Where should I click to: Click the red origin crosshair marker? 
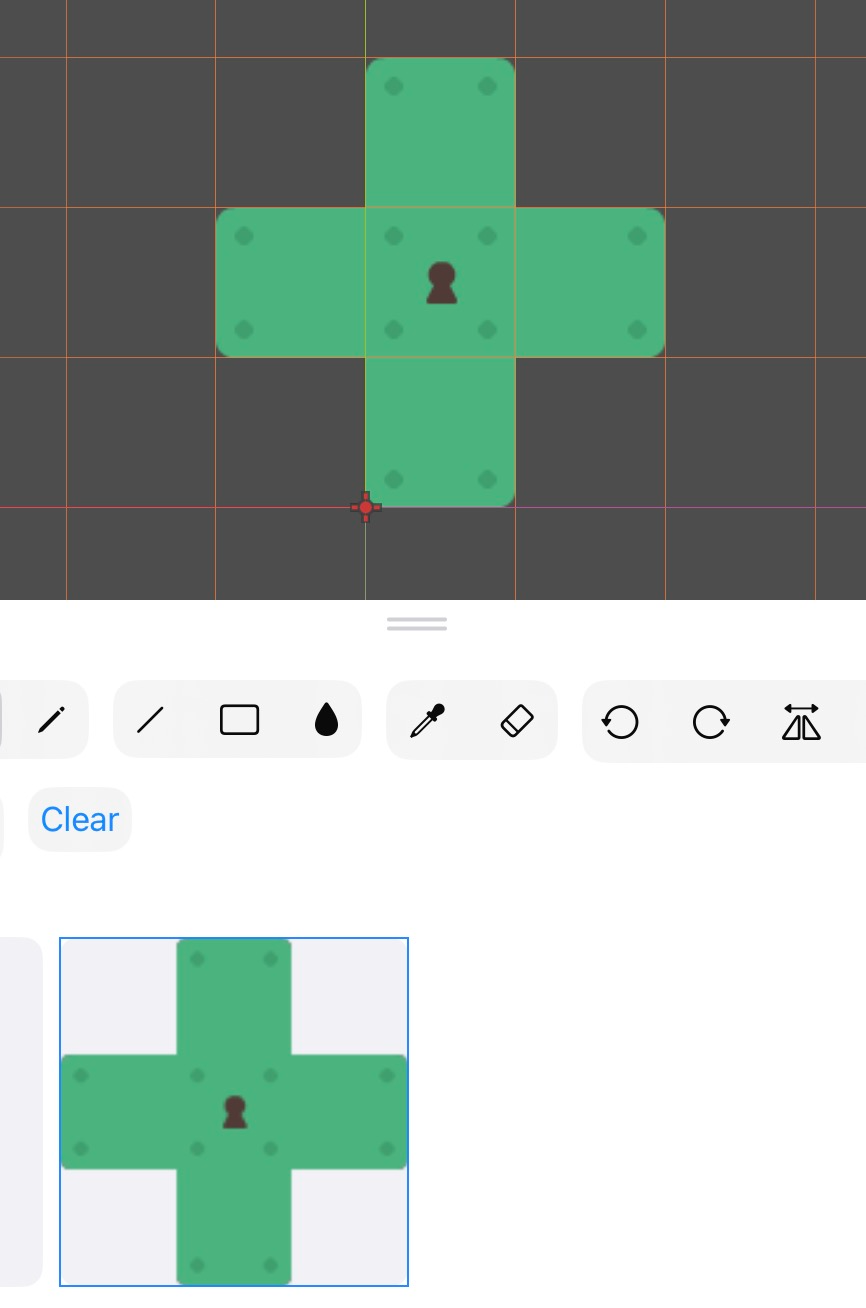[366, 508]
